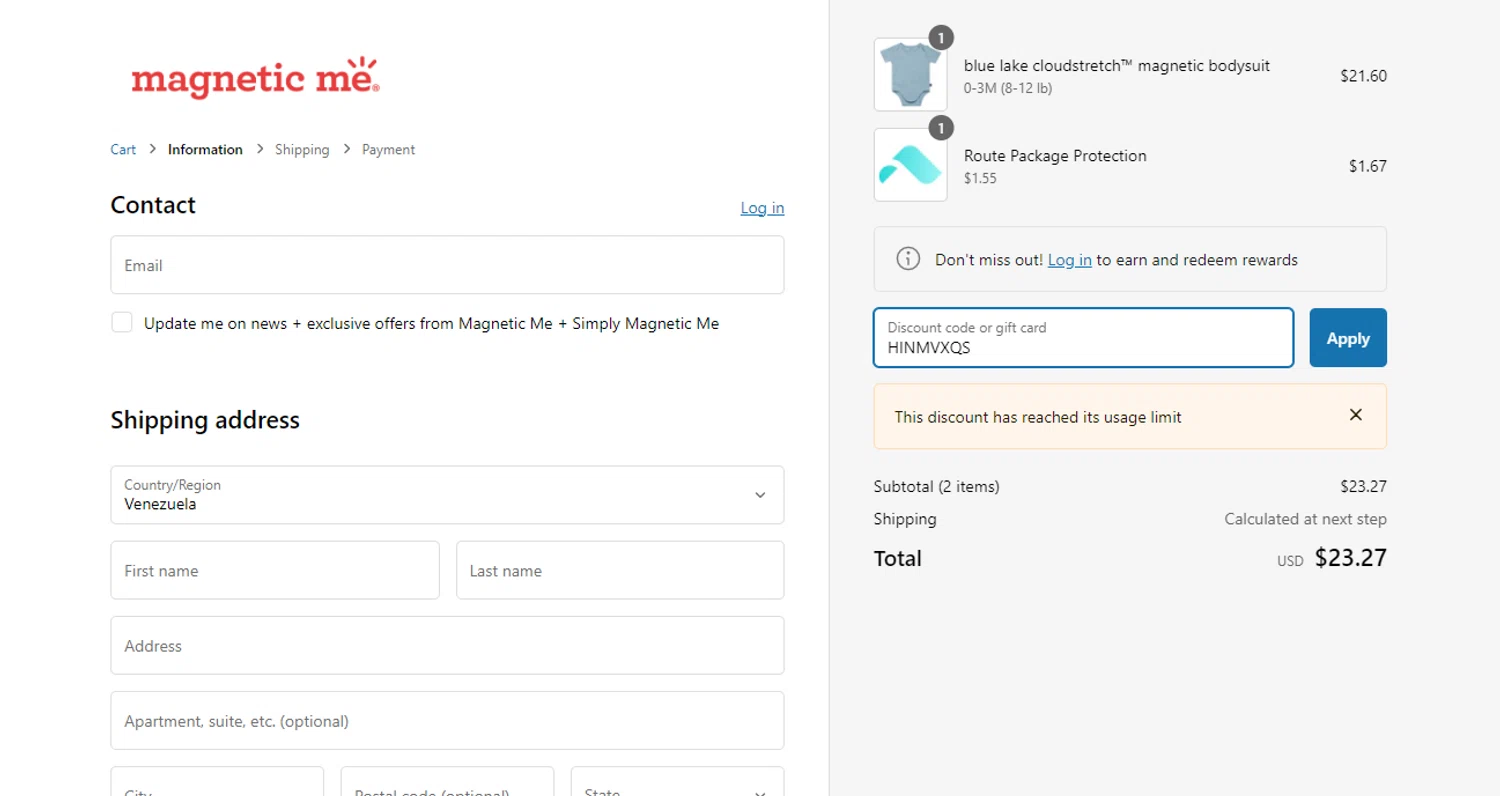The width and height of the screenshot is (1500, 796).
Task: Focus the Email input field
Action: tap(446, 265)
